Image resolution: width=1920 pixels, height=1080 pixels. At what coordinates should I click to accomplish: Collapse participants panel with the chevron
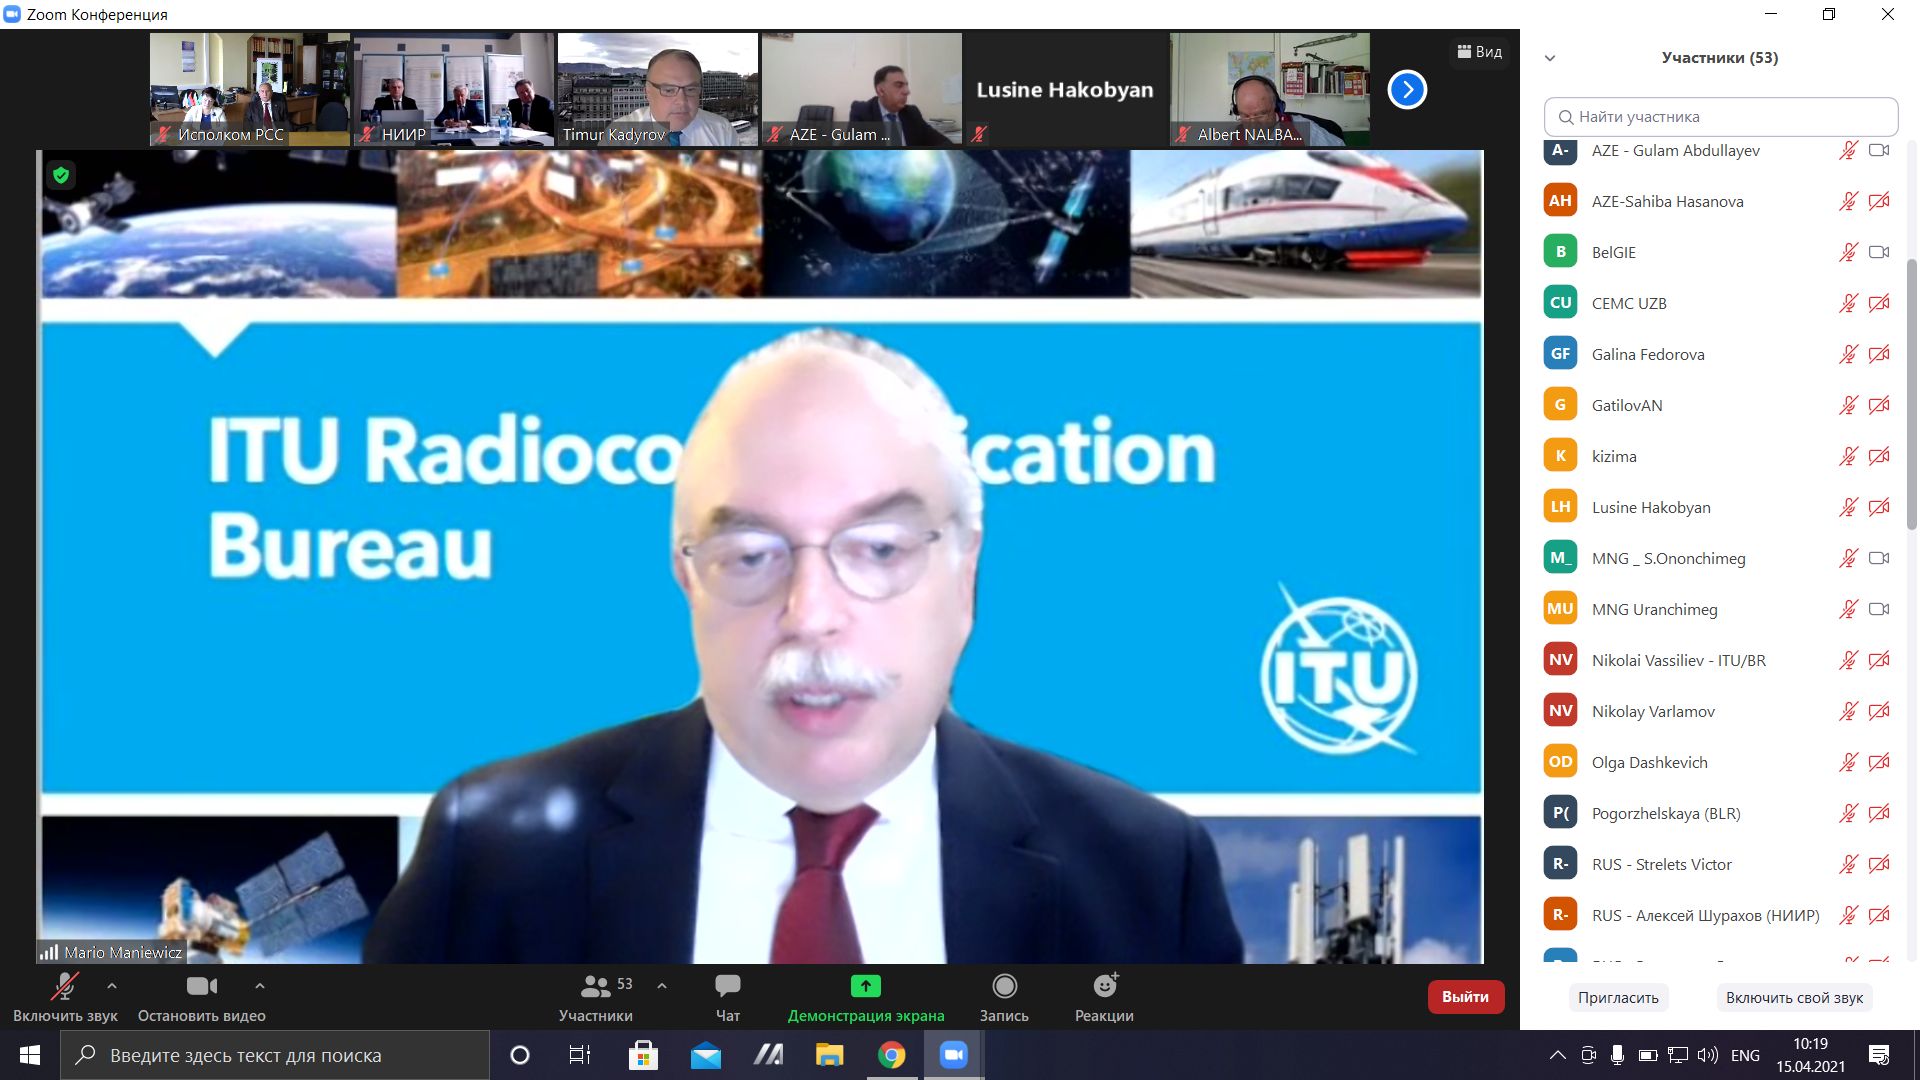[x=1550, y=58]
